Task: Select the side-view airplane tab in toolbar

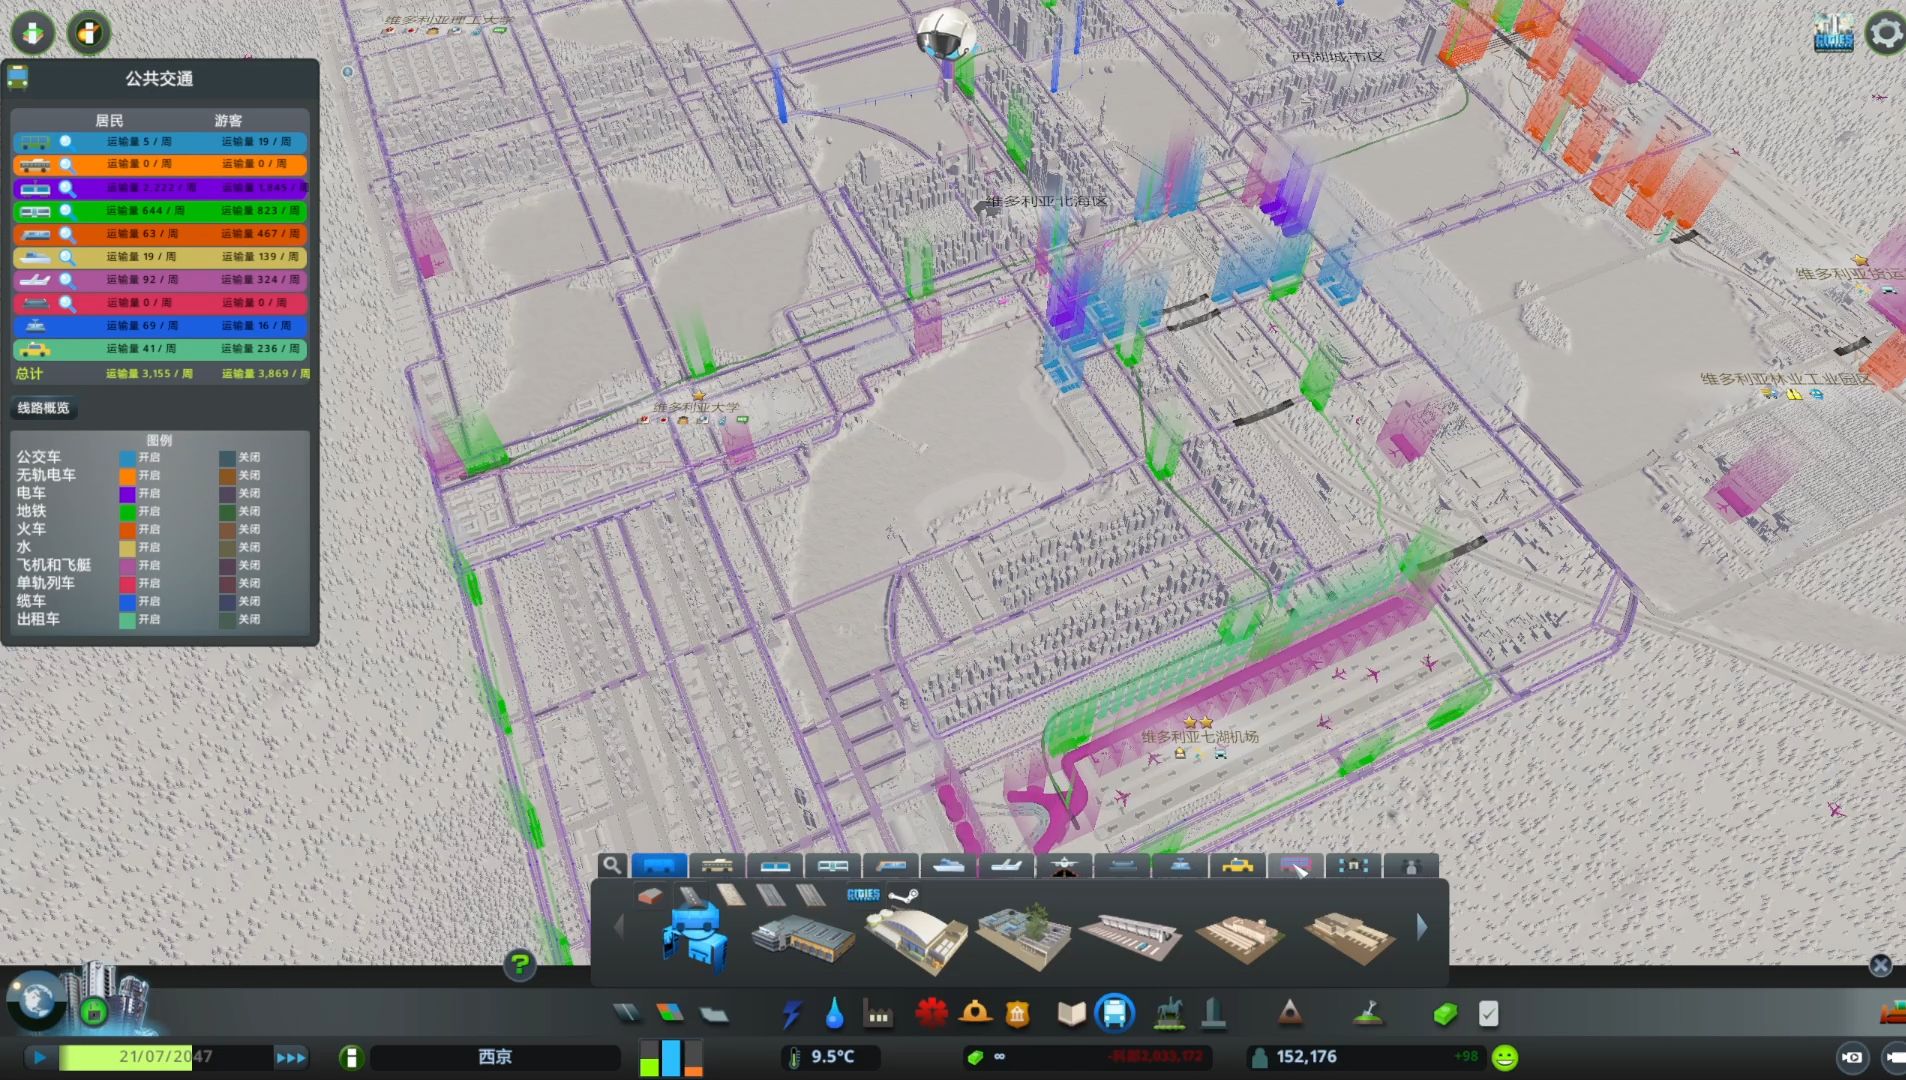Action: pyautogui.click(x=1006, y=866)
